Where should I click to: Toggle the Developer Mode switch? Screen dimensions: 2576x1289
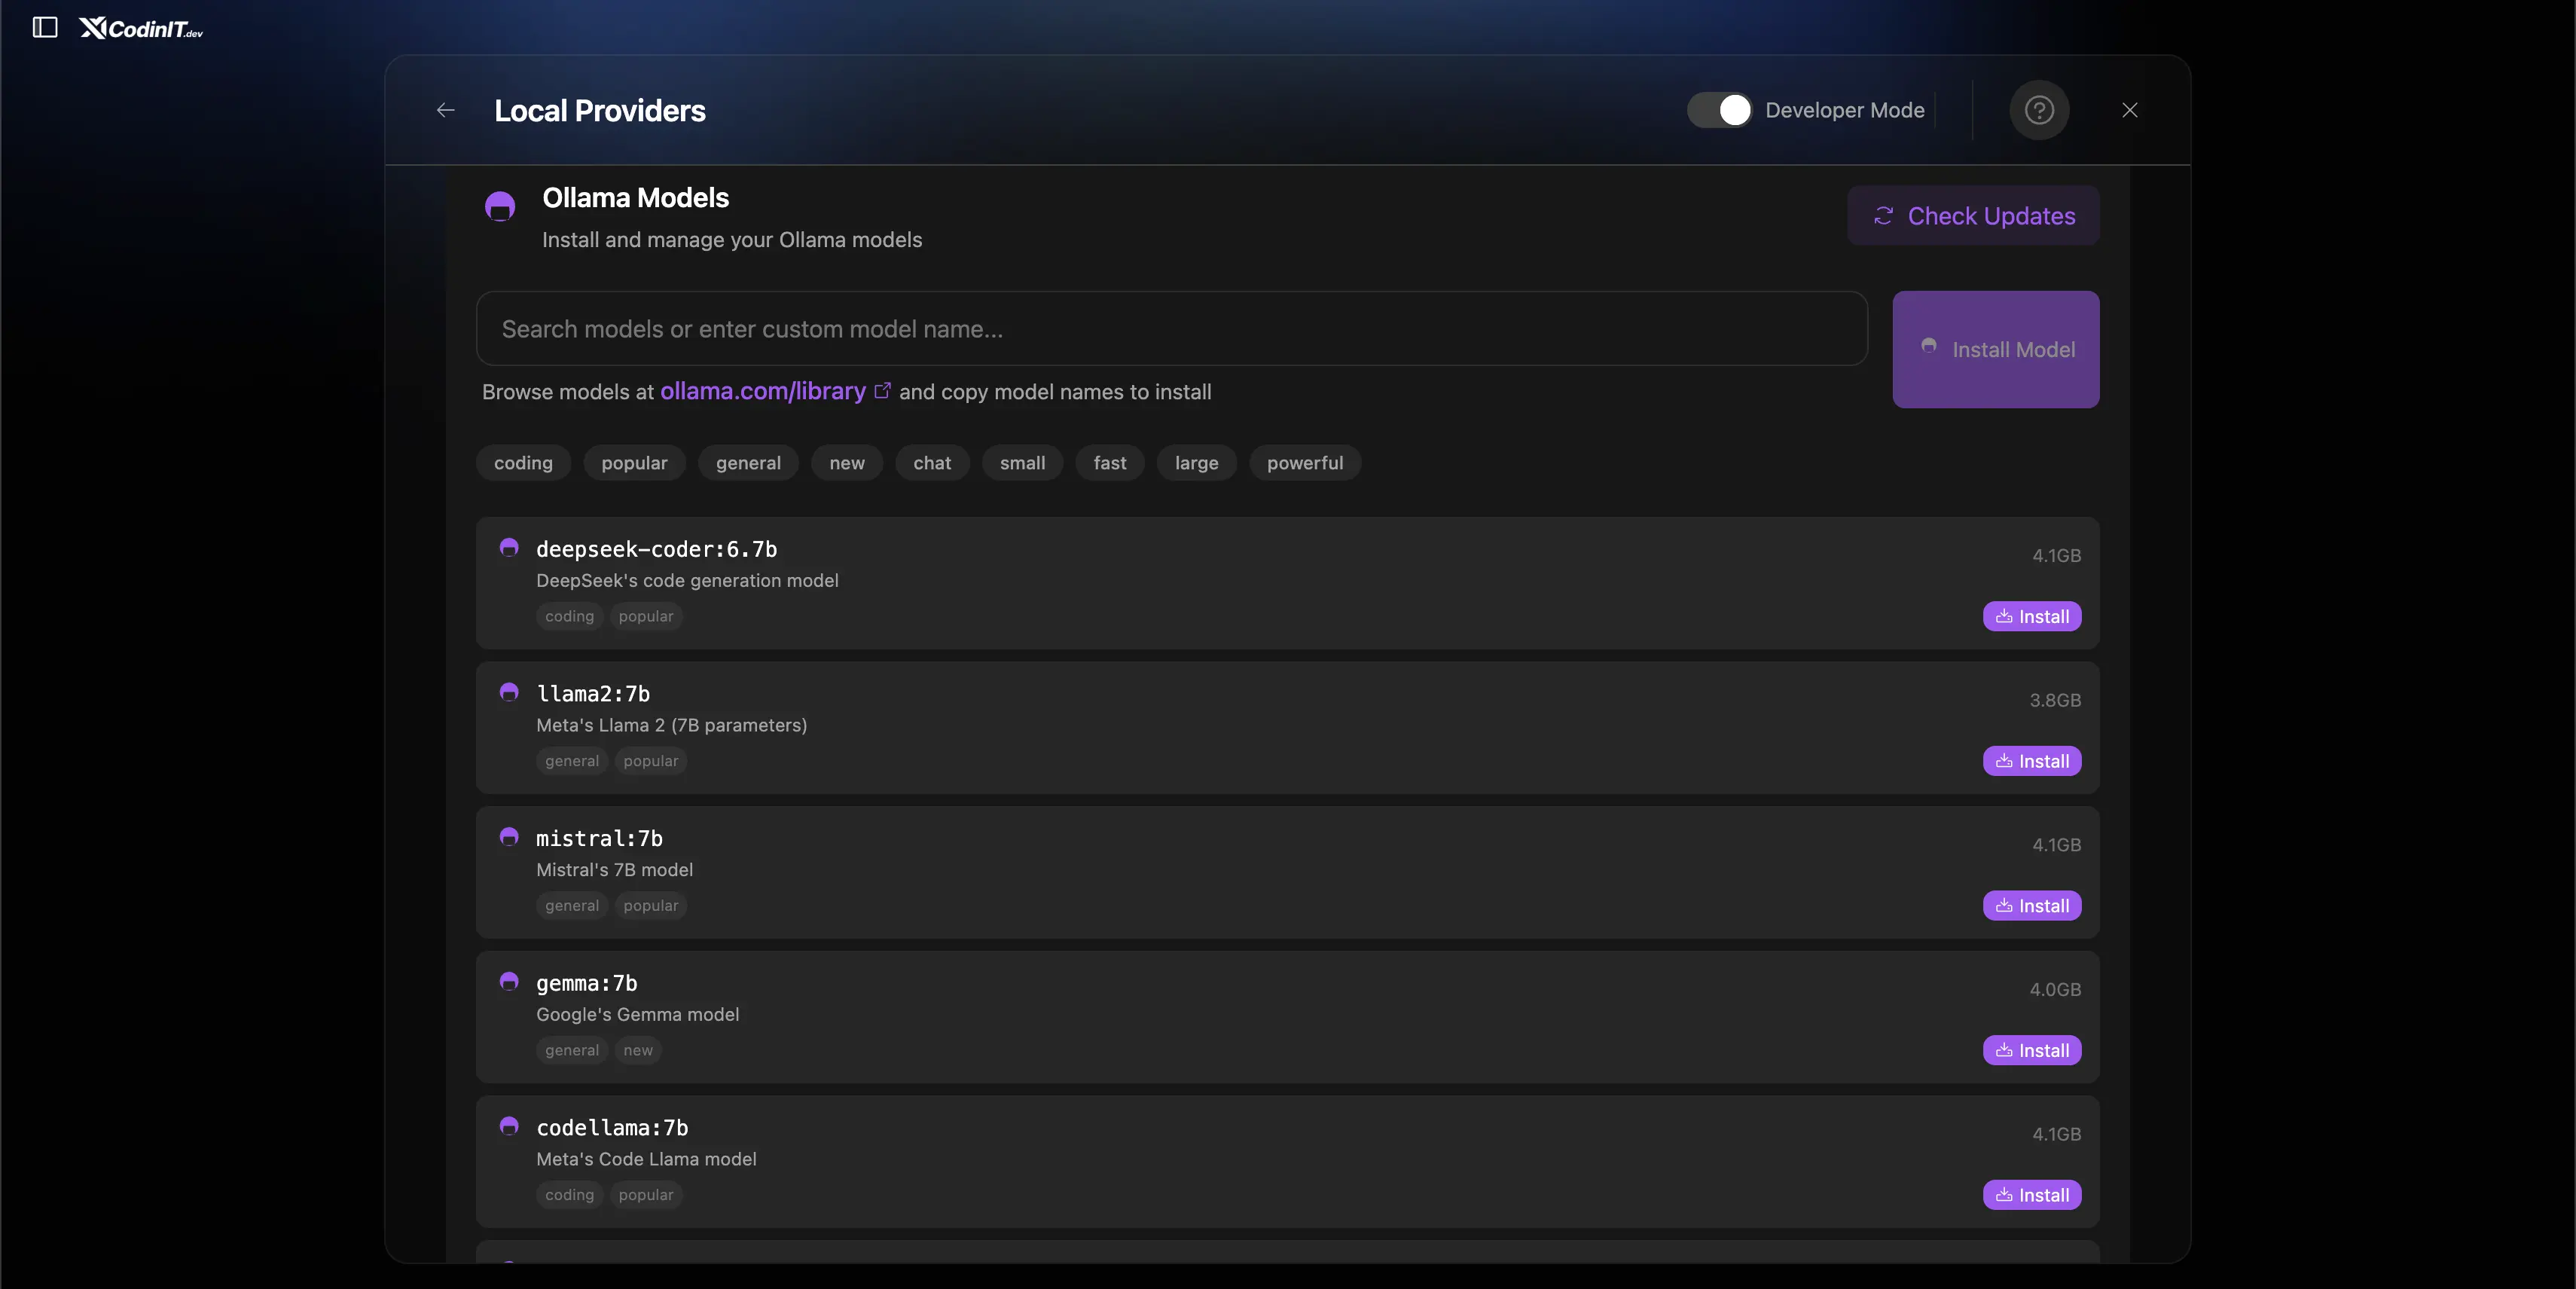pyautogui.click(x=1719, y=110)
